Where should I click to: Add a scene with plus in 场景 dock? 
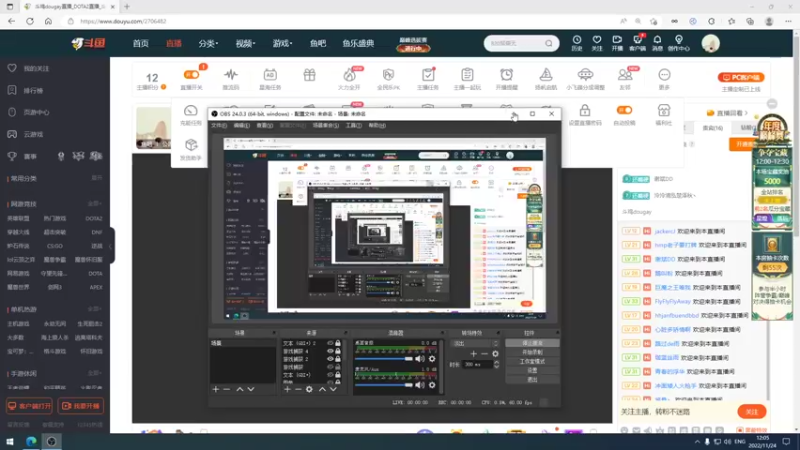pyautogui.click(x=215, y=389)
